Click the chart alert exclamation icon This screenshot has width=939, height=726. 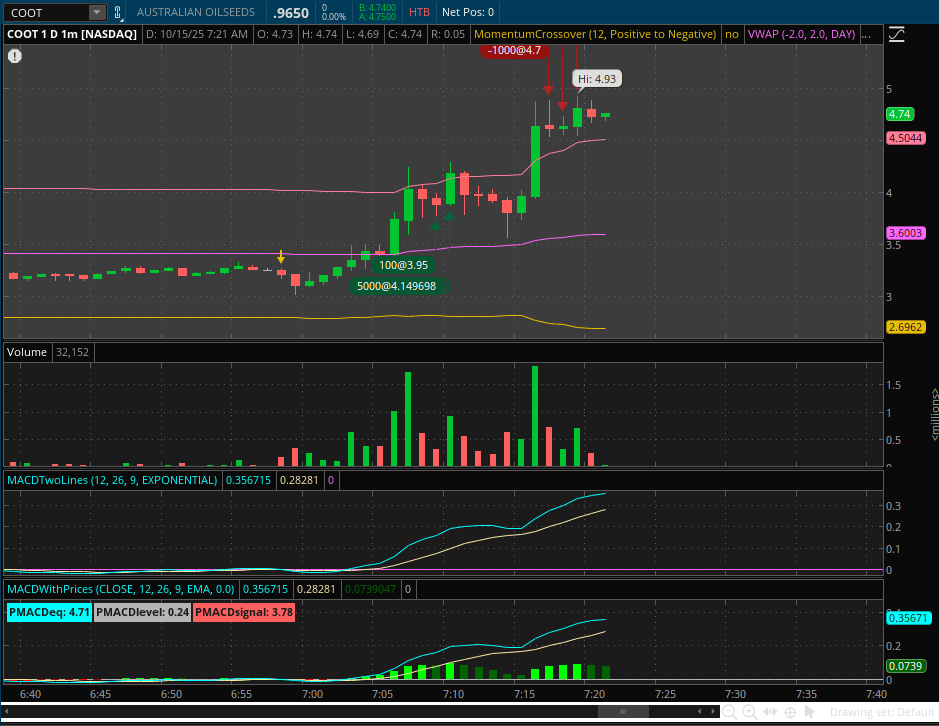coord(15,56)
